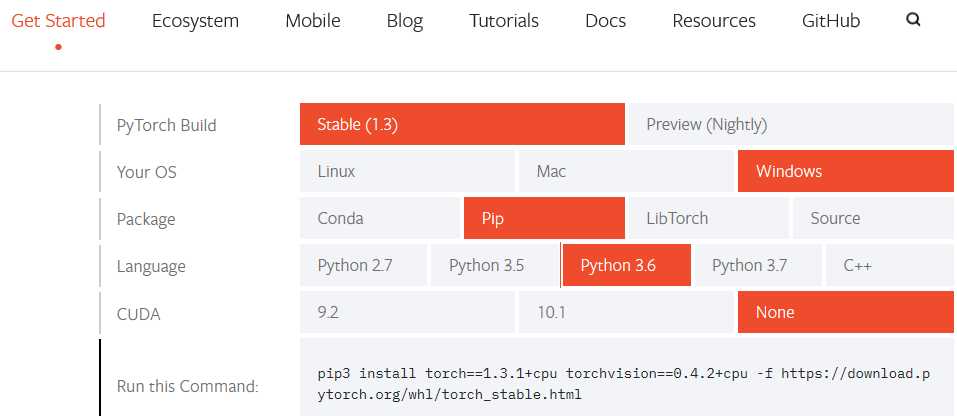The image size is (957, 416).
Task: Select the Conda package option
Action: tap(380, 218)
